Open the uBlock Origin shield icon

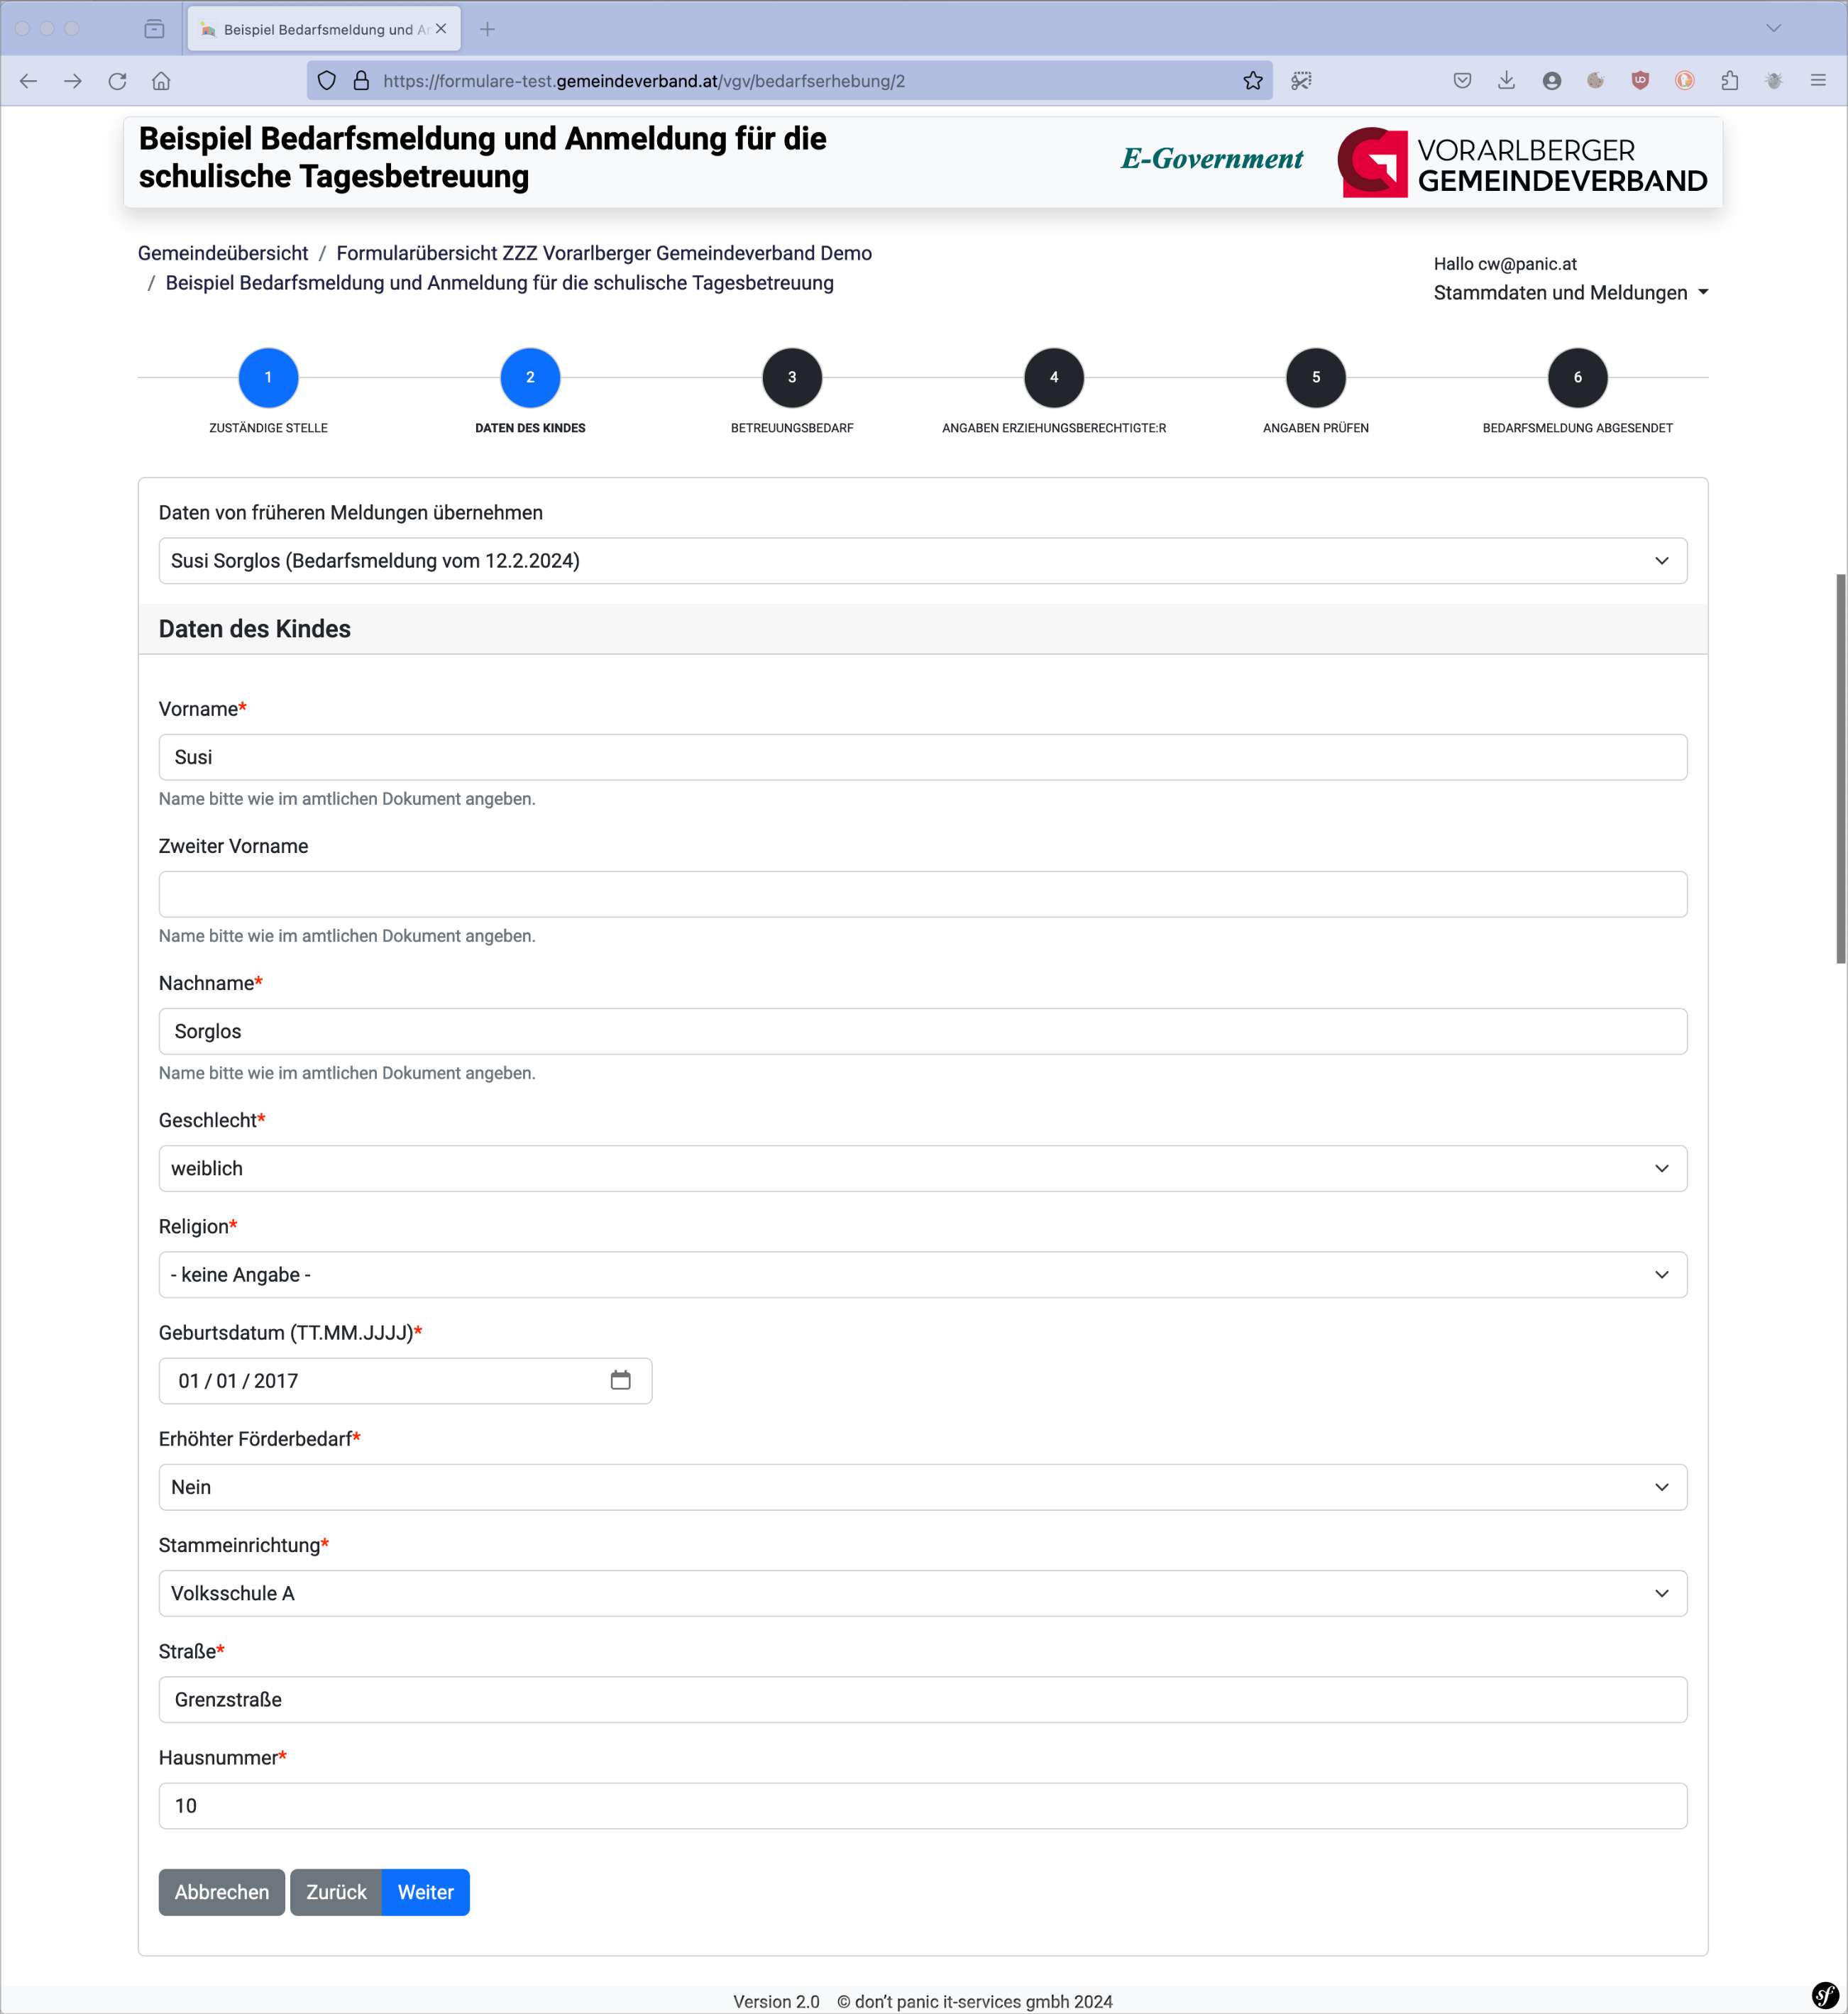pyautogui.click(x=1640, y=81)
